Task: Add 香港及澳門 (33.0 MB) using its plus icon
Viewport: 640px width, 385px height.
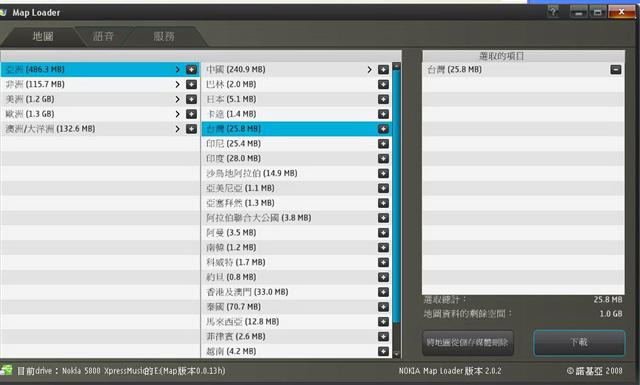Action: (383, 292)
